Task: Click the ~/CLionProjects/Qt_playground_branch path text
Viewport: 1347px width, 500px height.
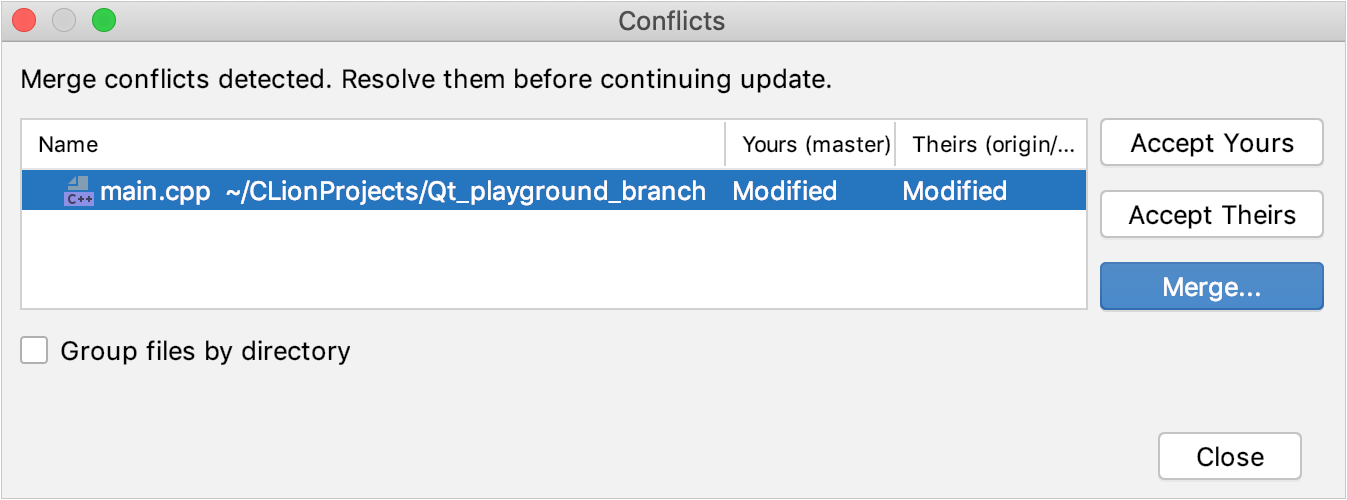Action: pyautogui.click(x=466, y=191)
